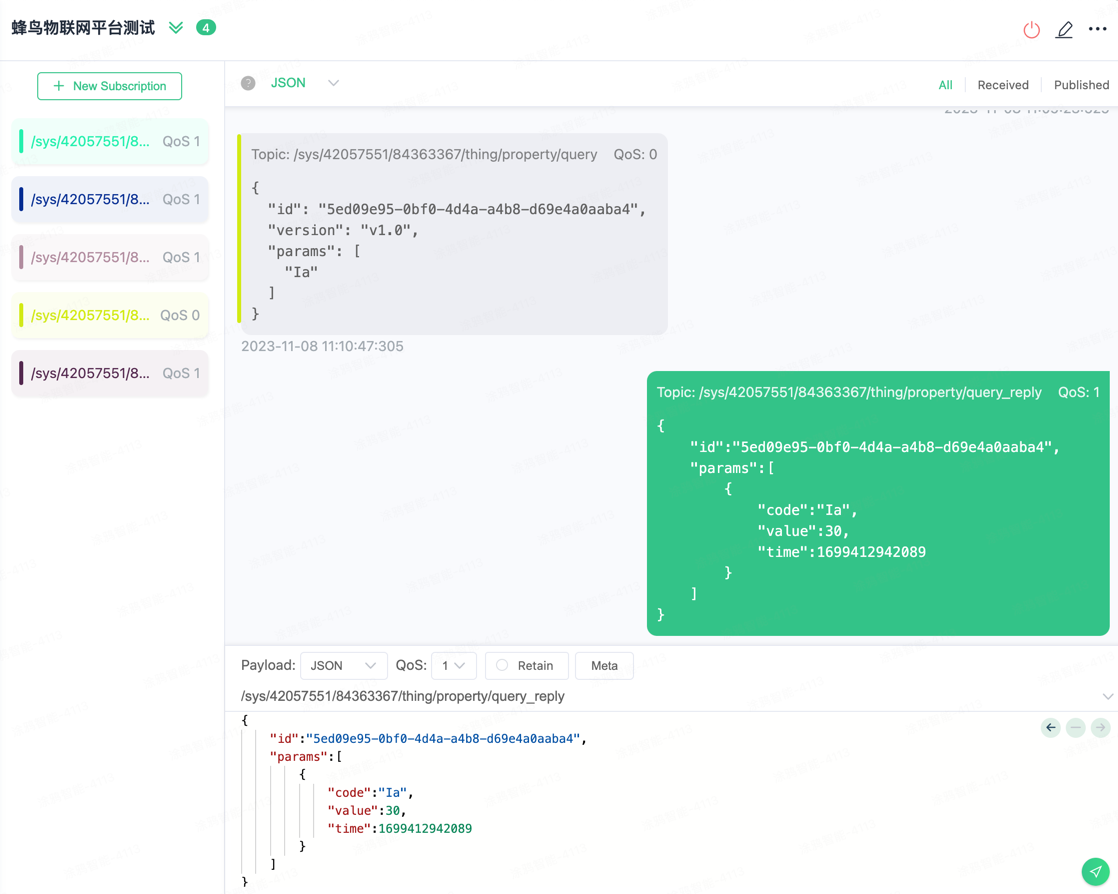The height and width of the screenshot is (894, 1118).
Task: Click the timestamp 2023-11-08 11:10:47:305
Action: [322, 346]
